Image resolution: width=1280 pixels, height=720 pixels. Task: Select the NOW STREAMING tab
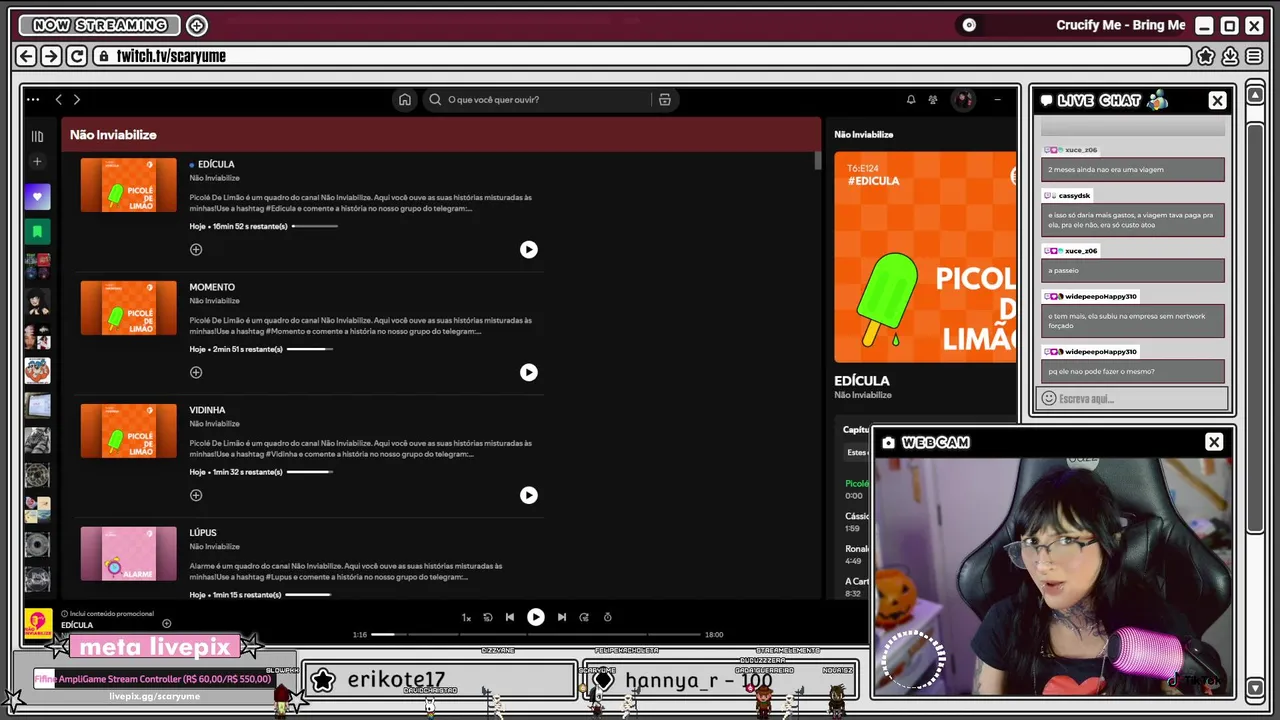click(x=99, y=25)
